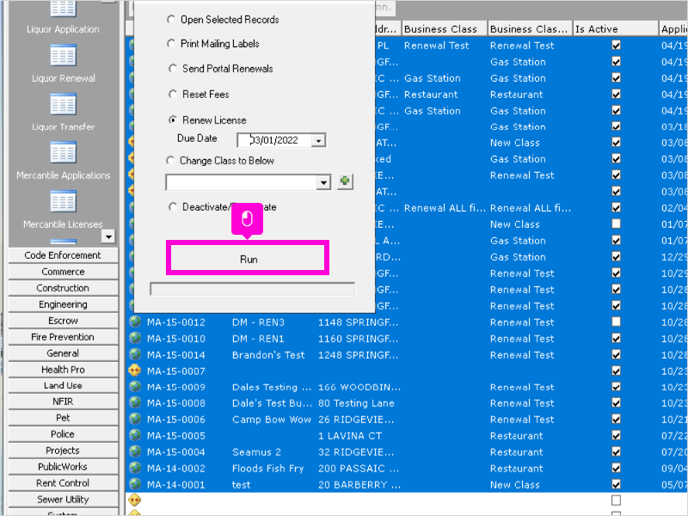Viewport: 688px width, 516px height.
Task: Open the Pet module group
Action: pyautogui.click(x=63, y=418)
